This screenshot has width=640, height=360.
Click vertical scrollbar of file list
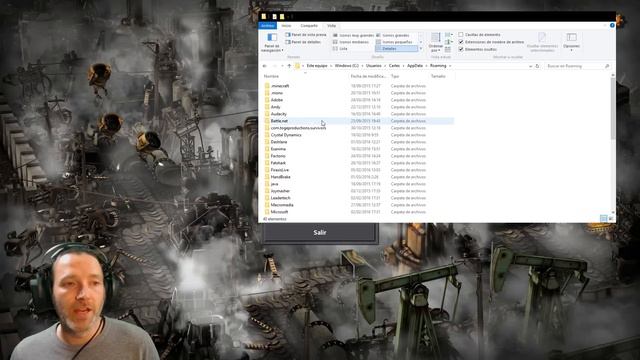pyautogui.click(x=613, y=108)
